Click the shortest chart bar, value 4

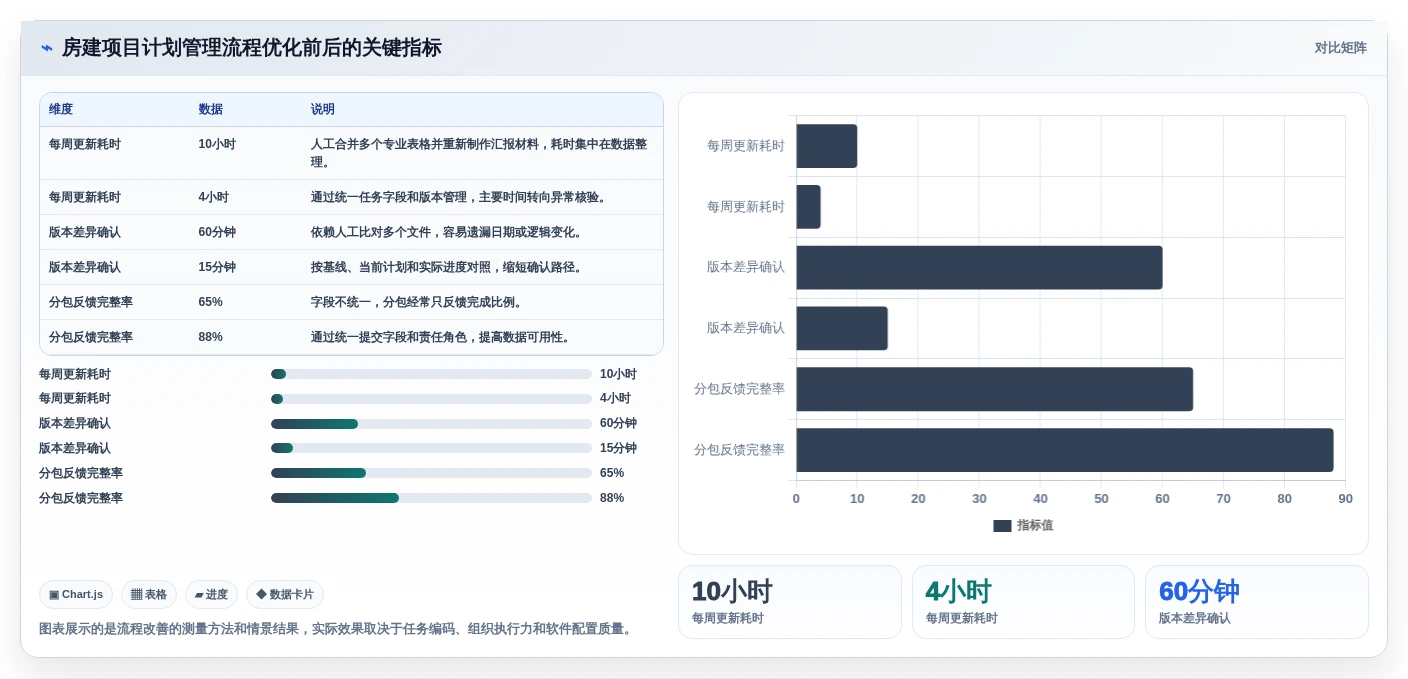pos(808,207)
